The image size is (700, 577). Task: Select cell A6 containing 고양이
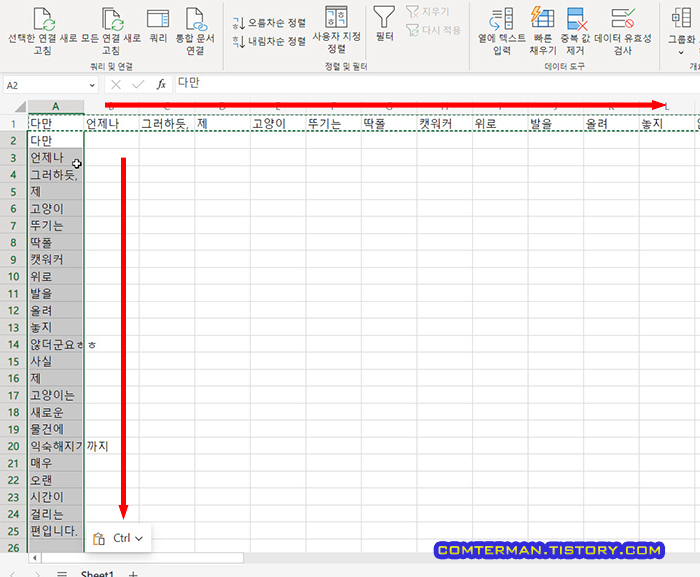(56, 209)
